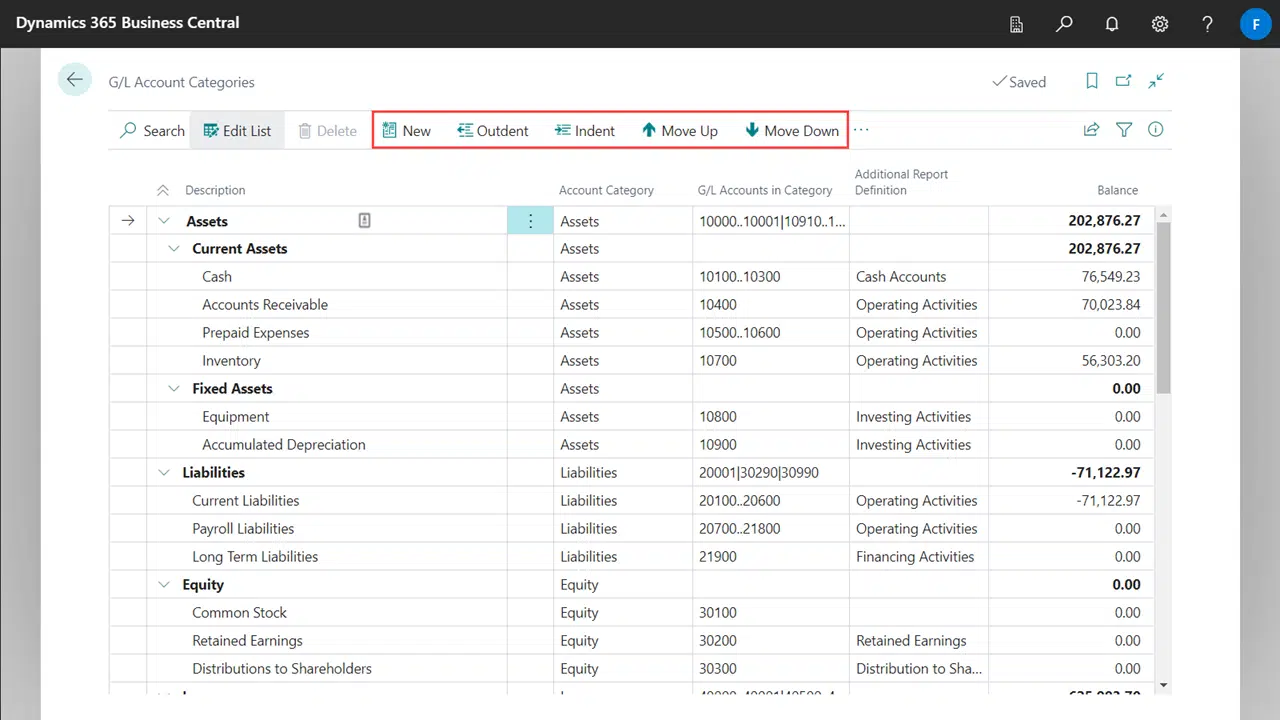Collapse the Equity category
1280x720 pixels.
(164, 585)
